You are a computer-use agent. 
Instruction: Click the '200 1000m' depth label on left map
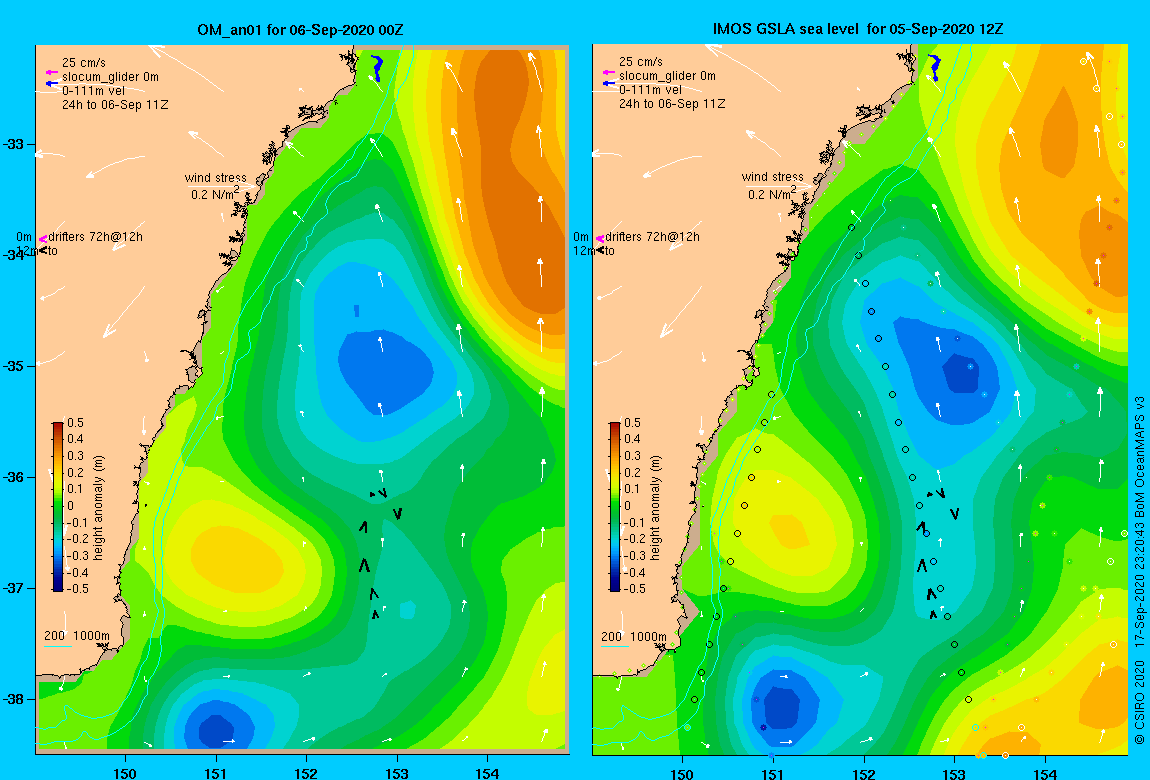[77, 636]
